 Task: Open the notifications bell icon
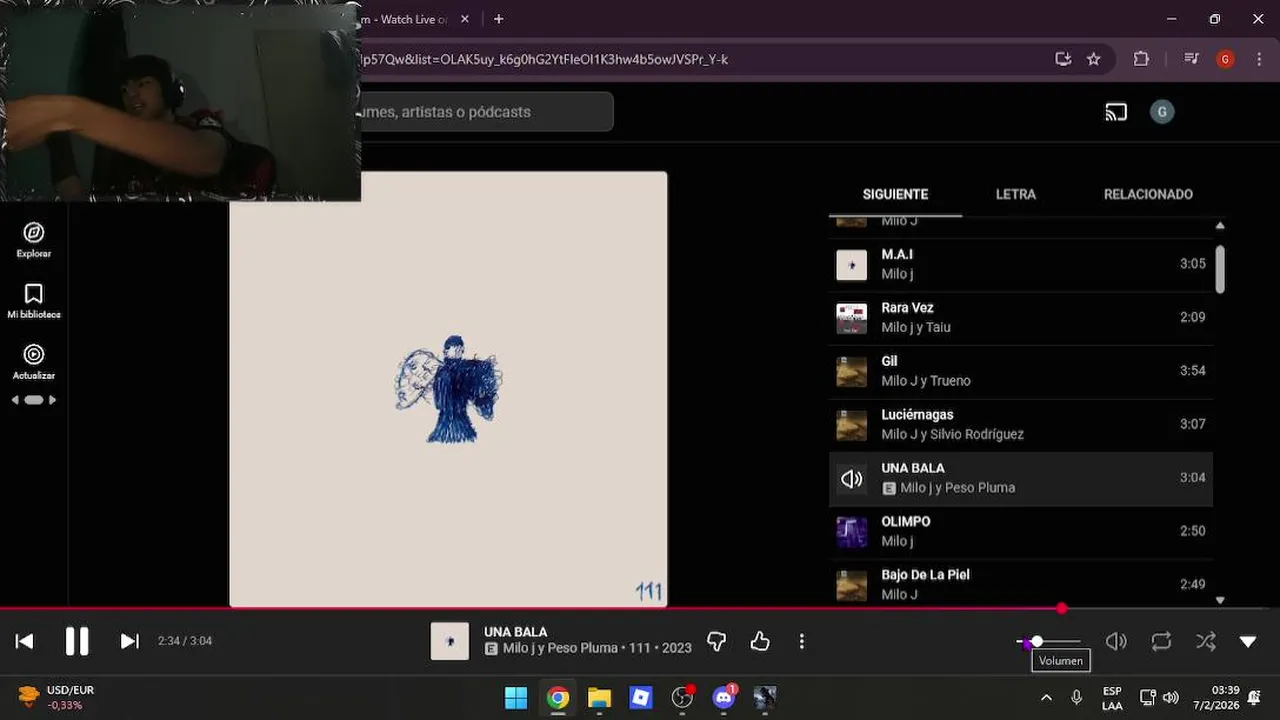click(x=1254, y=698)
